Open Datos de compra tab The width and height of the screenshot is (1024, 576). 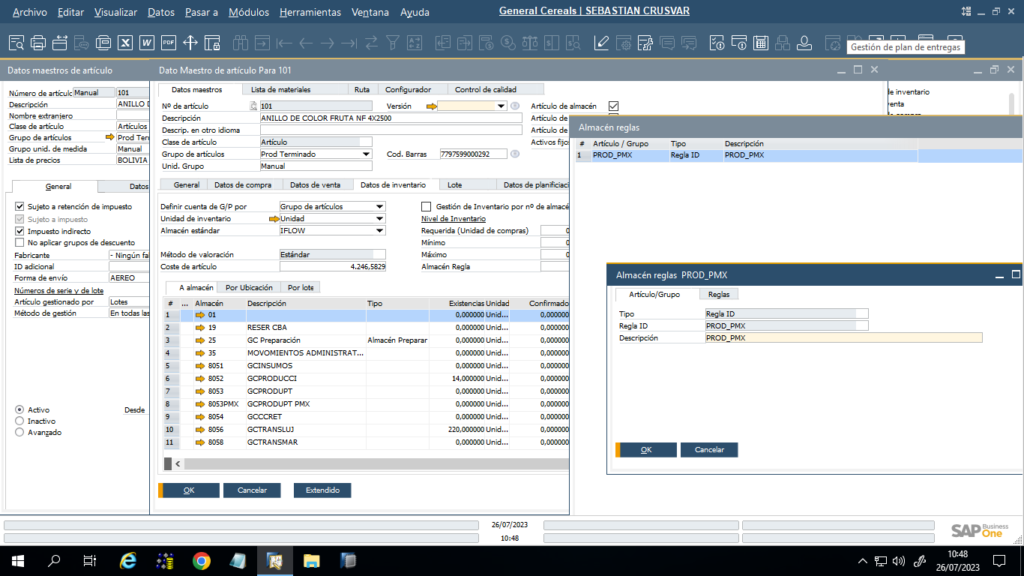pyautogui.click(x=243, y=185)
